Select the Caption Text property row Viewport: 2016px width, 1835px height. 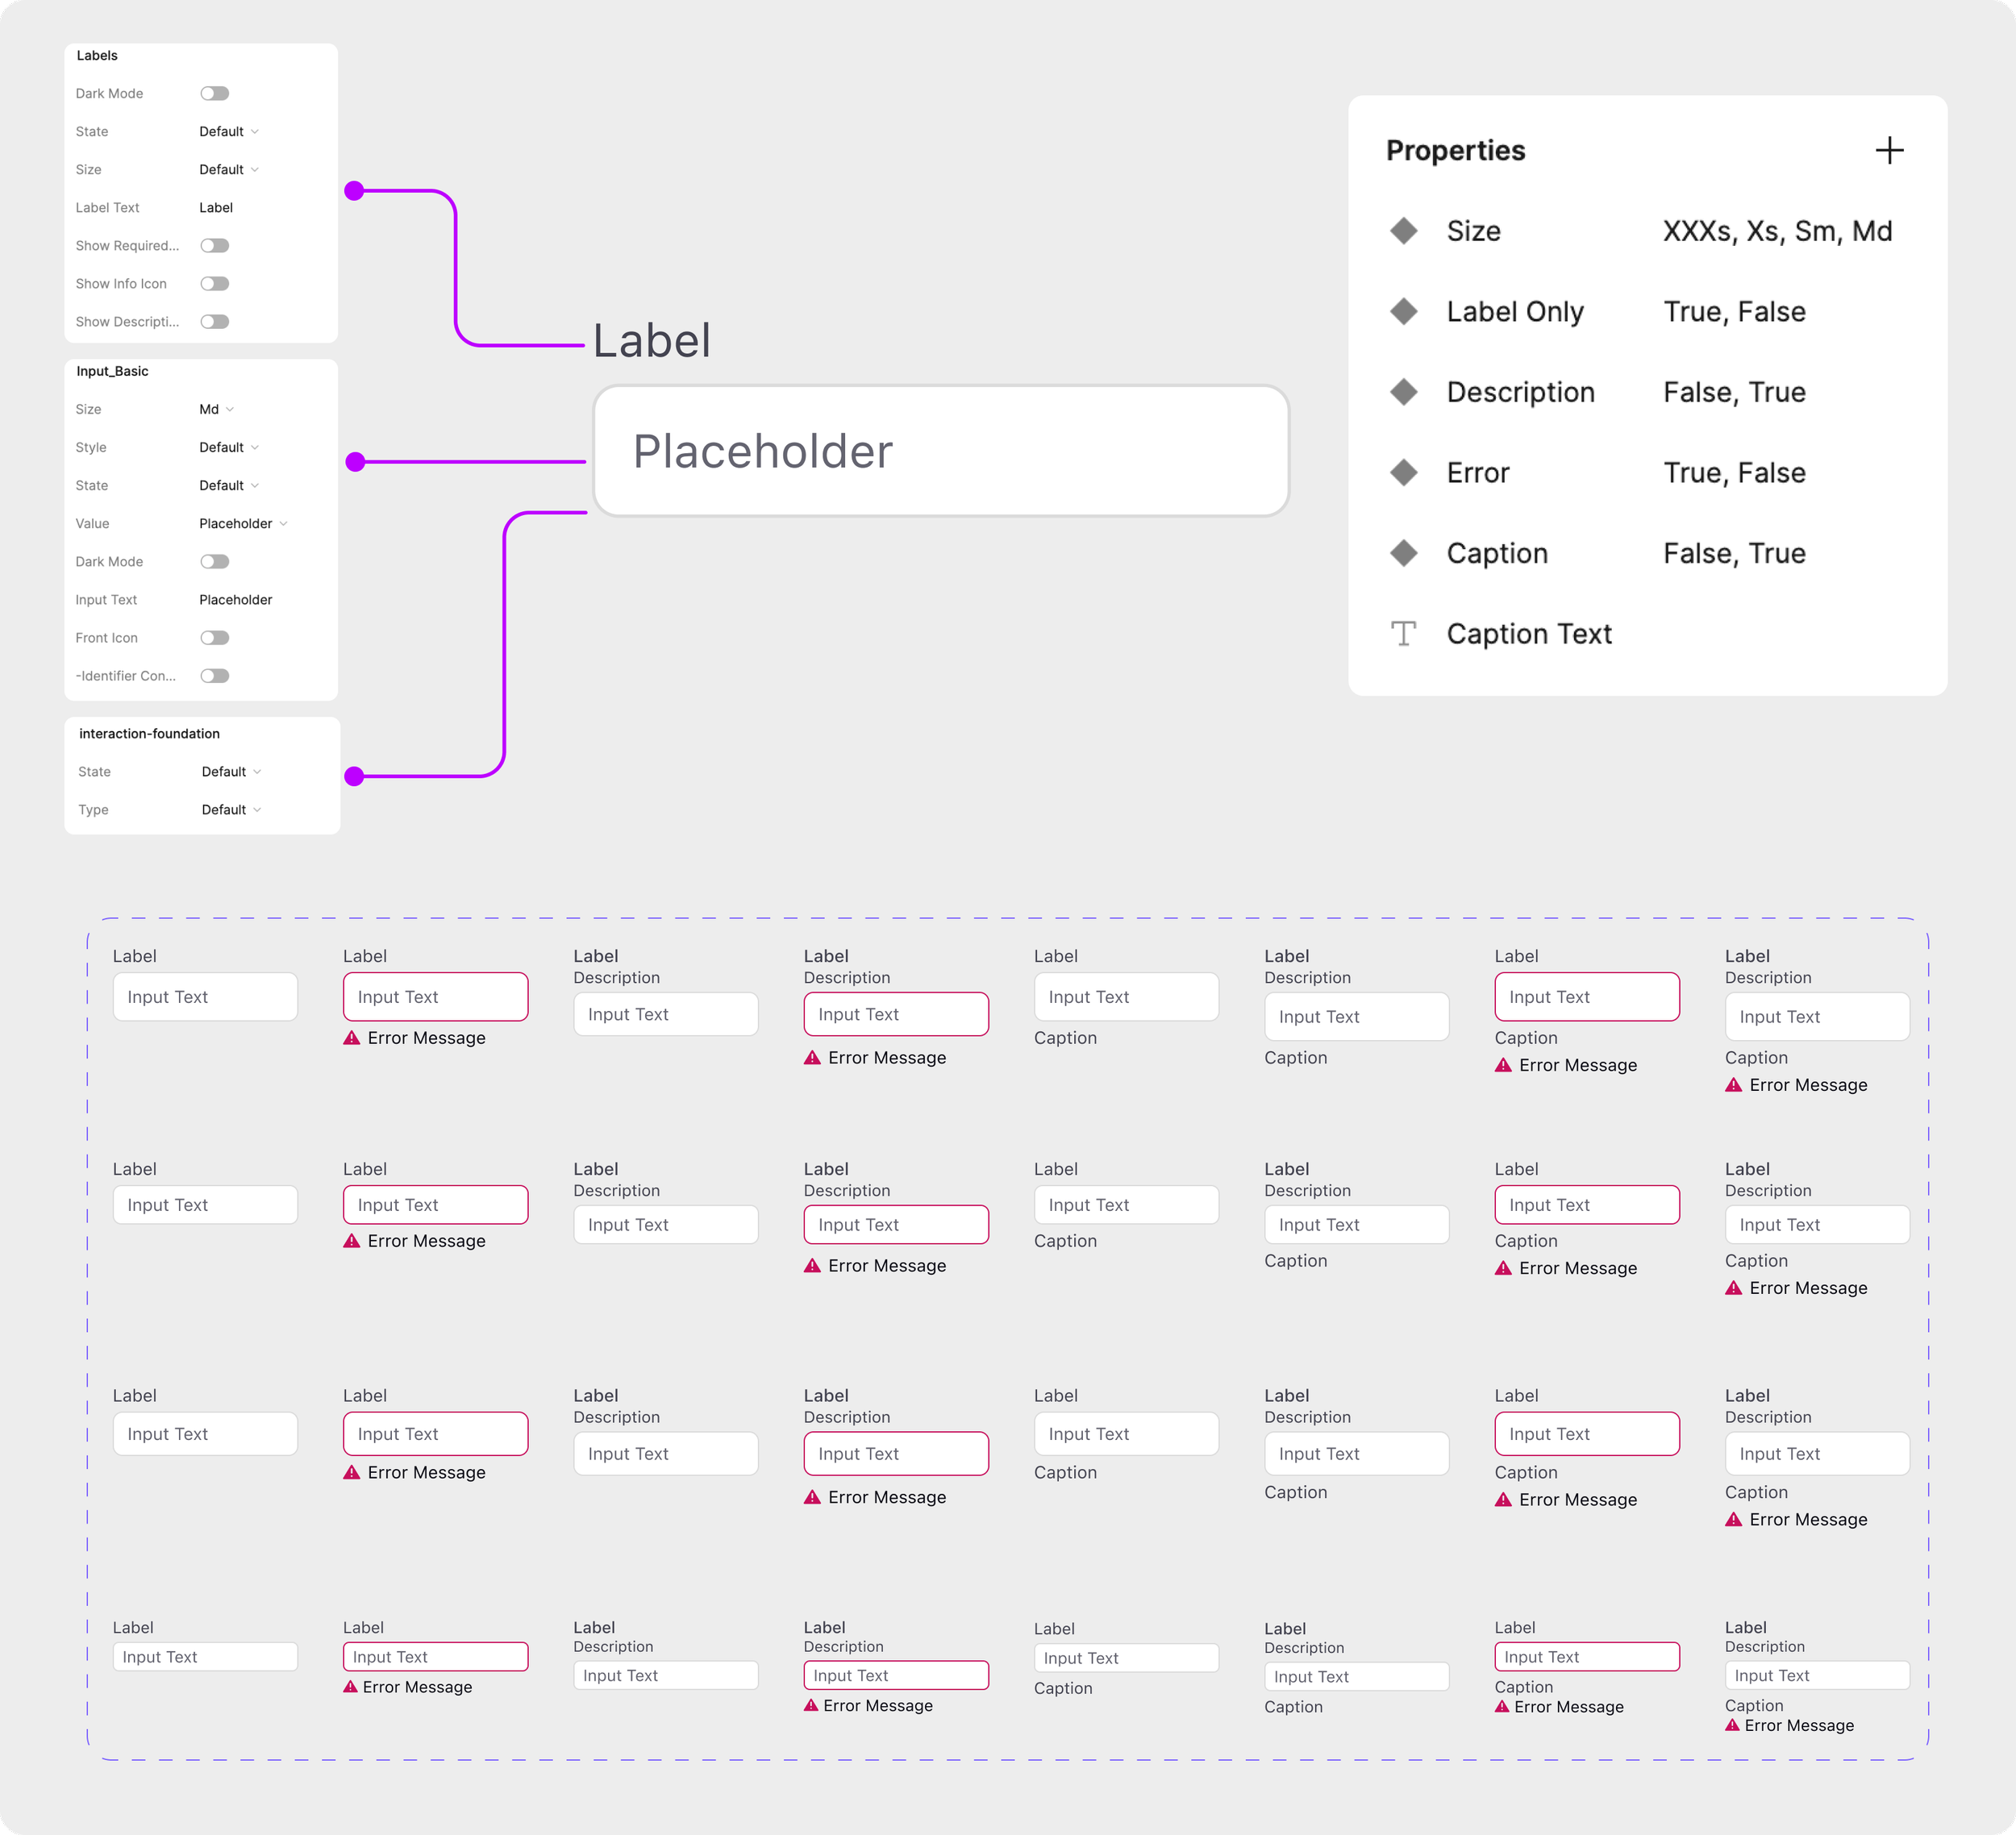click(1528, 633)
